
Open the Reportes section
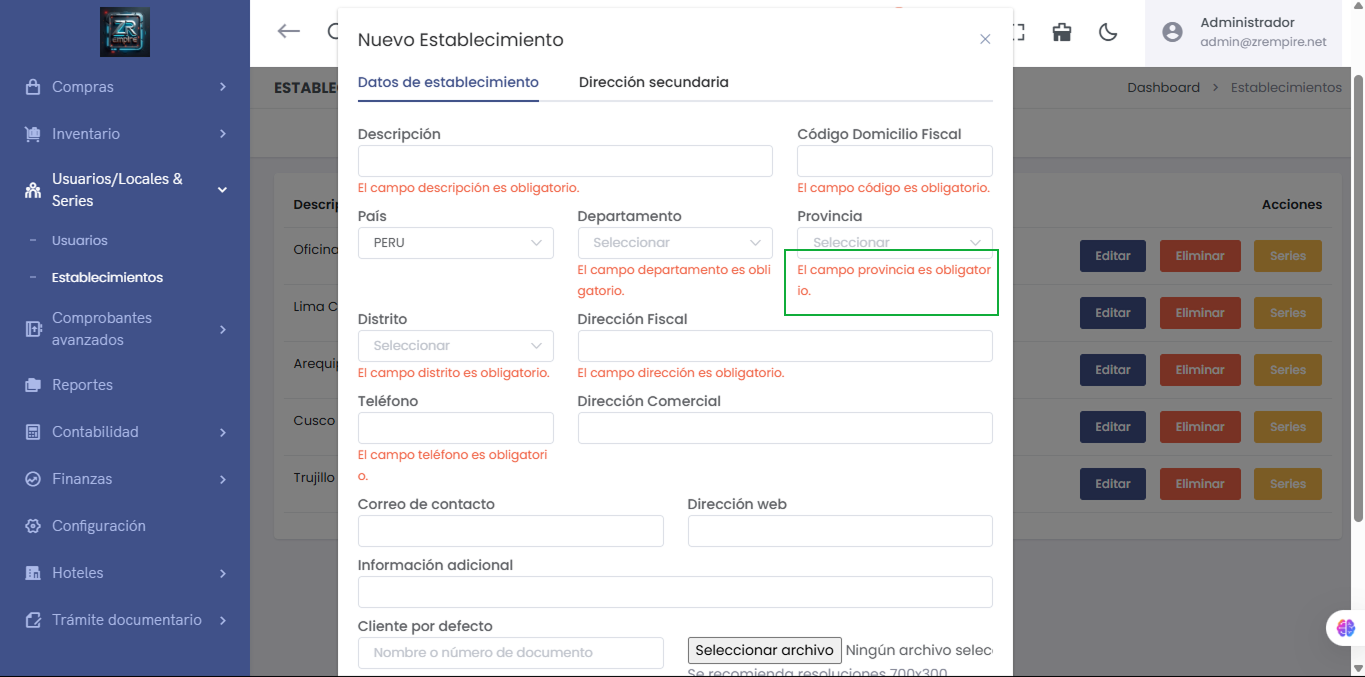pos(84,384)
